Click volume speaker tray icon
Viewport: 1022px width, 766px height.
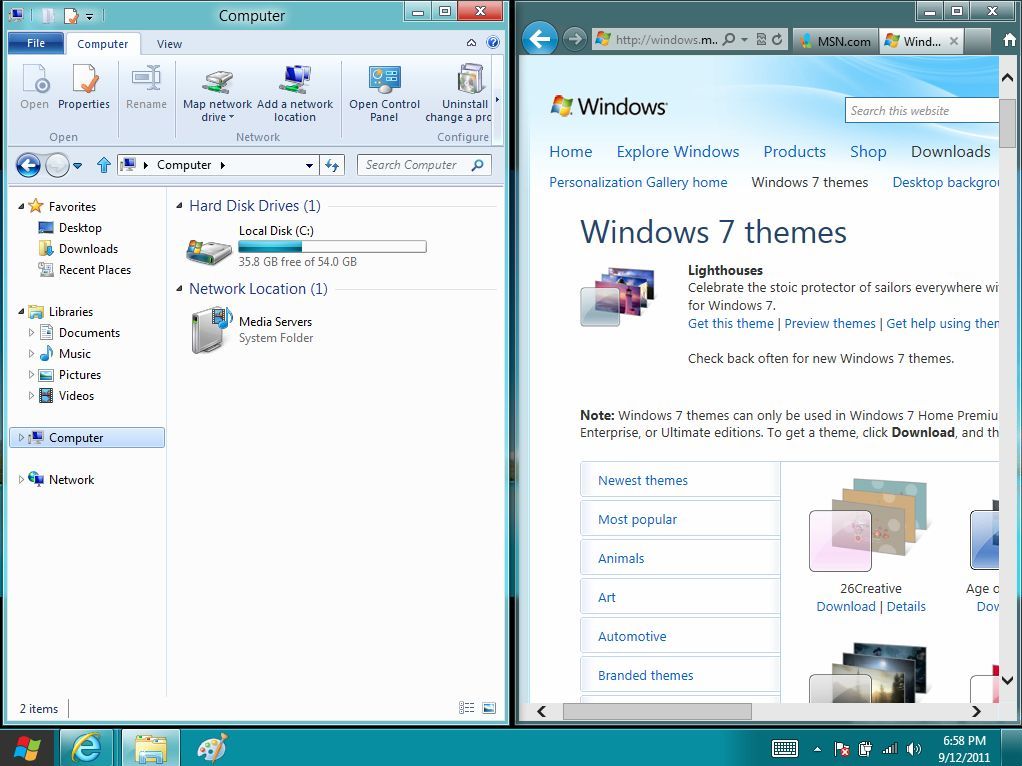pos(913,749)
